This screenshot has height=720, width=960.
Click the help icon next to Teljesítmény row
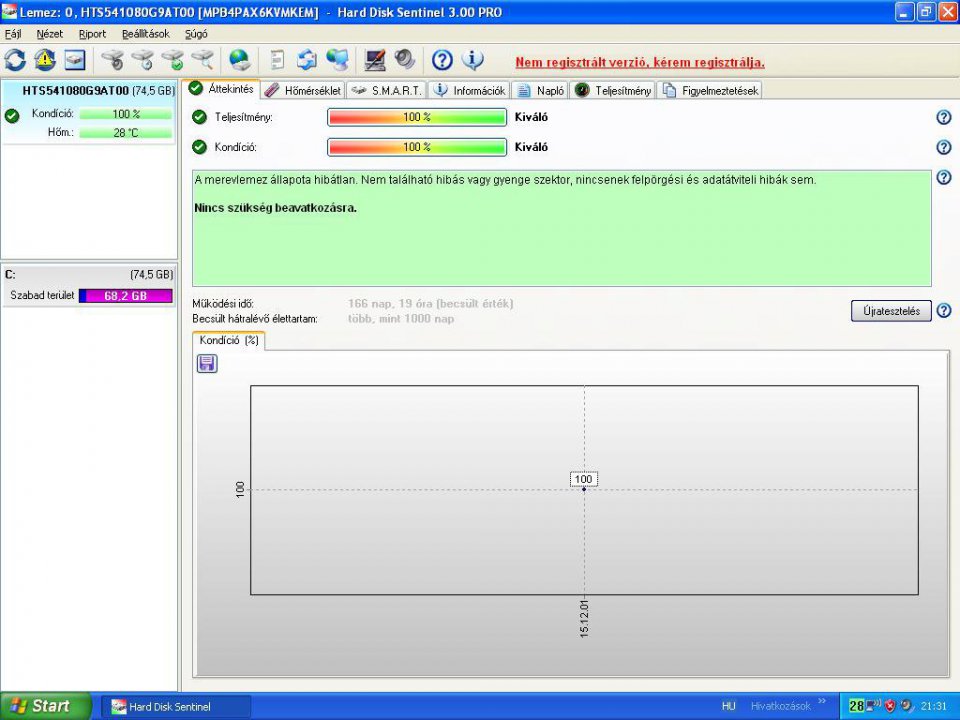tap(944, 117)
